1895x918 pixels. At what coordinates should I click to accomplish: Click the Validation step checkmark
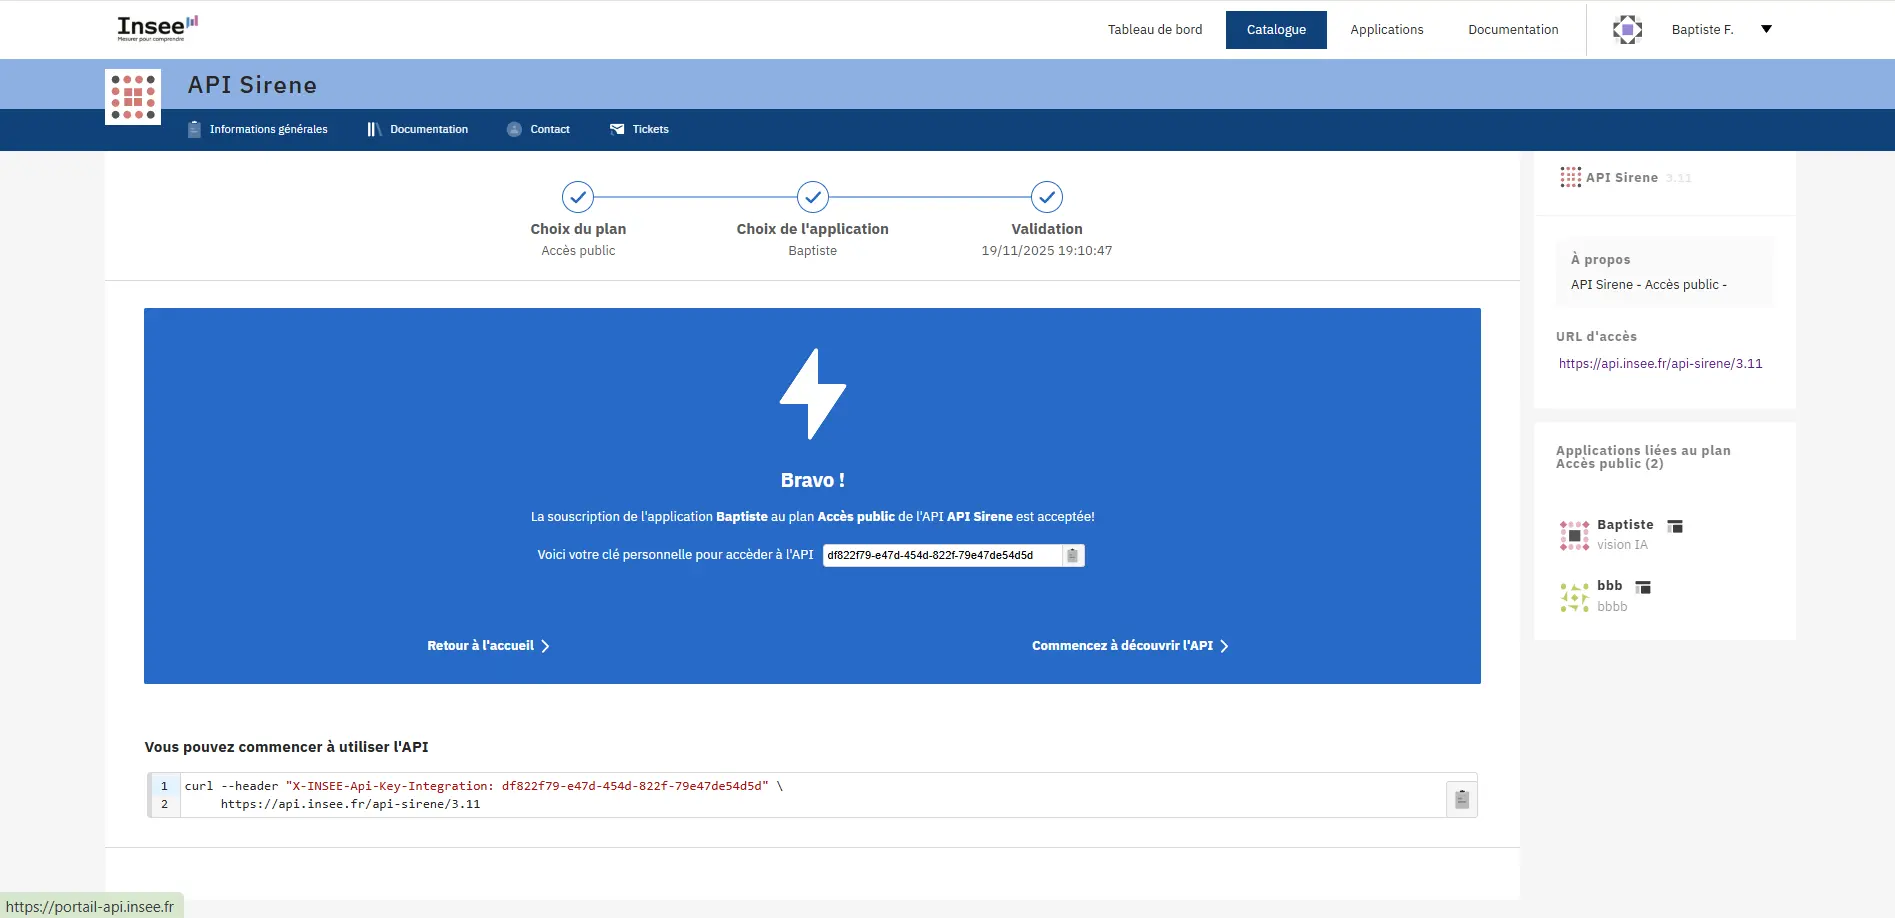1047,197
